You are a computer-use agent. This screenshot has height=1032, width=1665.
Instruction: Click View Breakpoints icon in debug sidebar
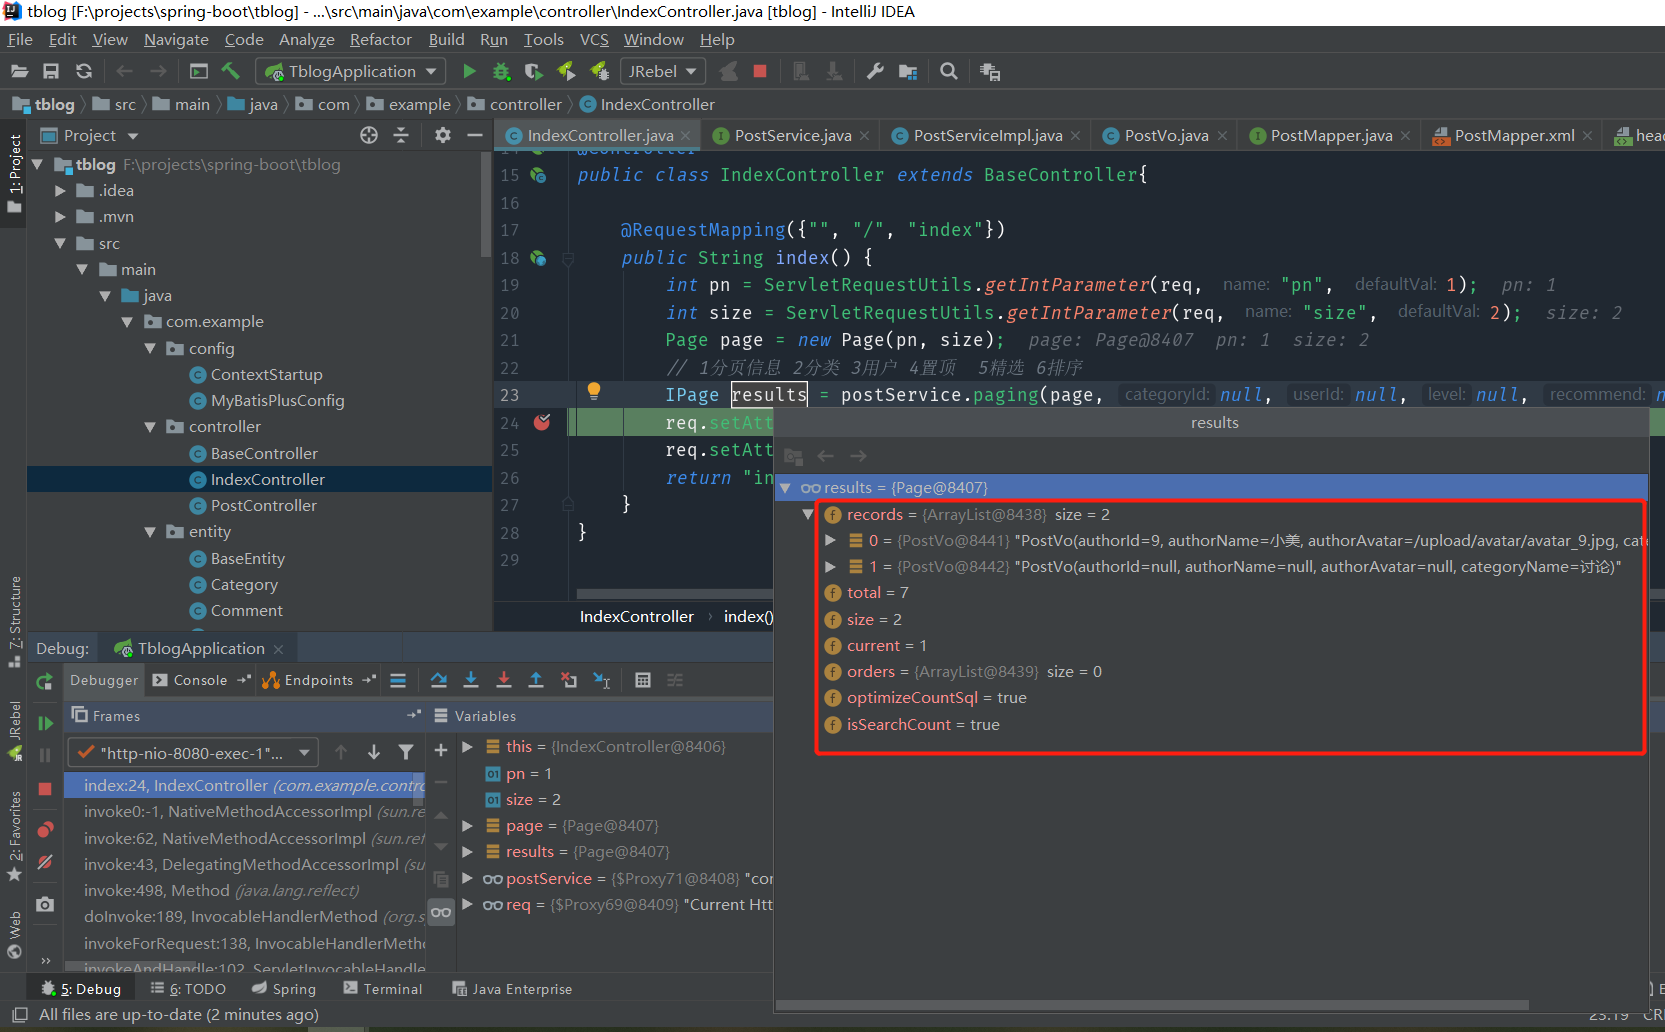45,829
